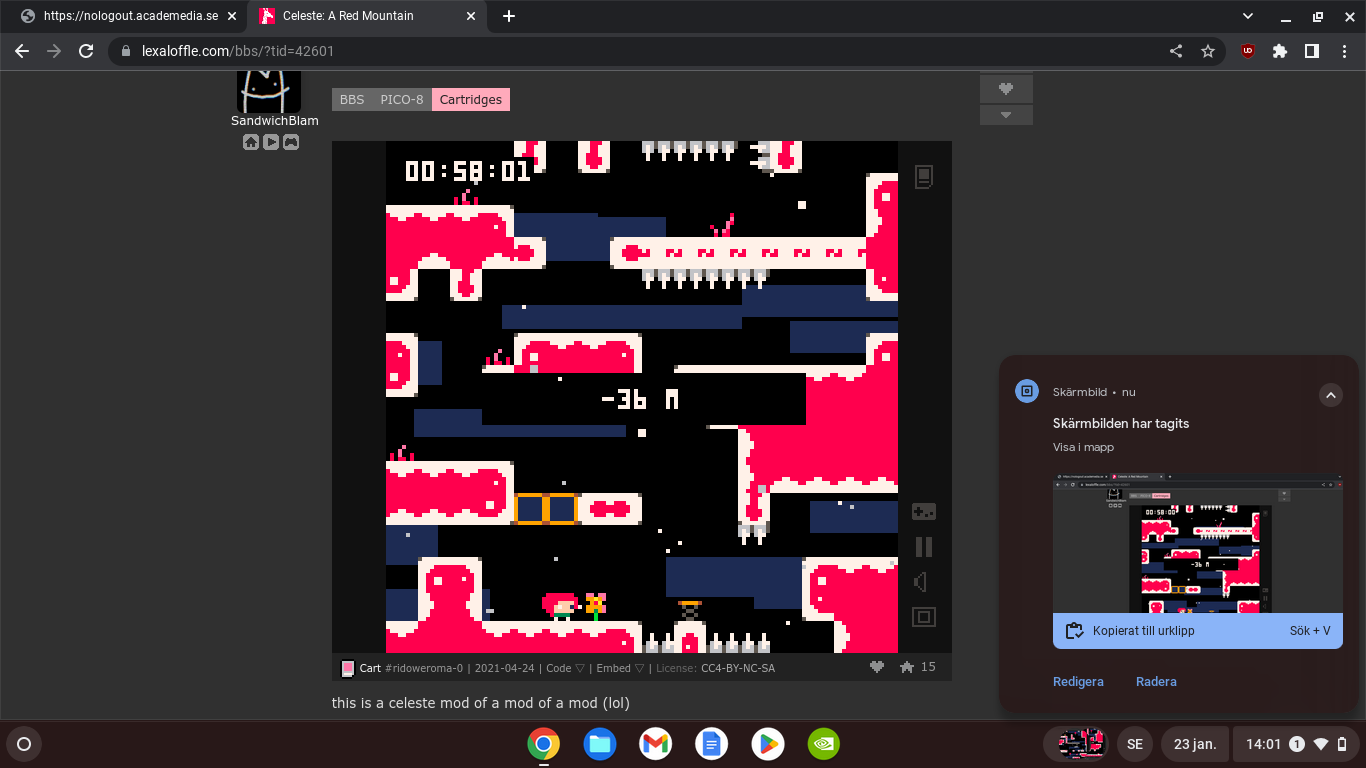View site info via the lock icon
The image size is (1366, 768).
[x=126, y=51]
